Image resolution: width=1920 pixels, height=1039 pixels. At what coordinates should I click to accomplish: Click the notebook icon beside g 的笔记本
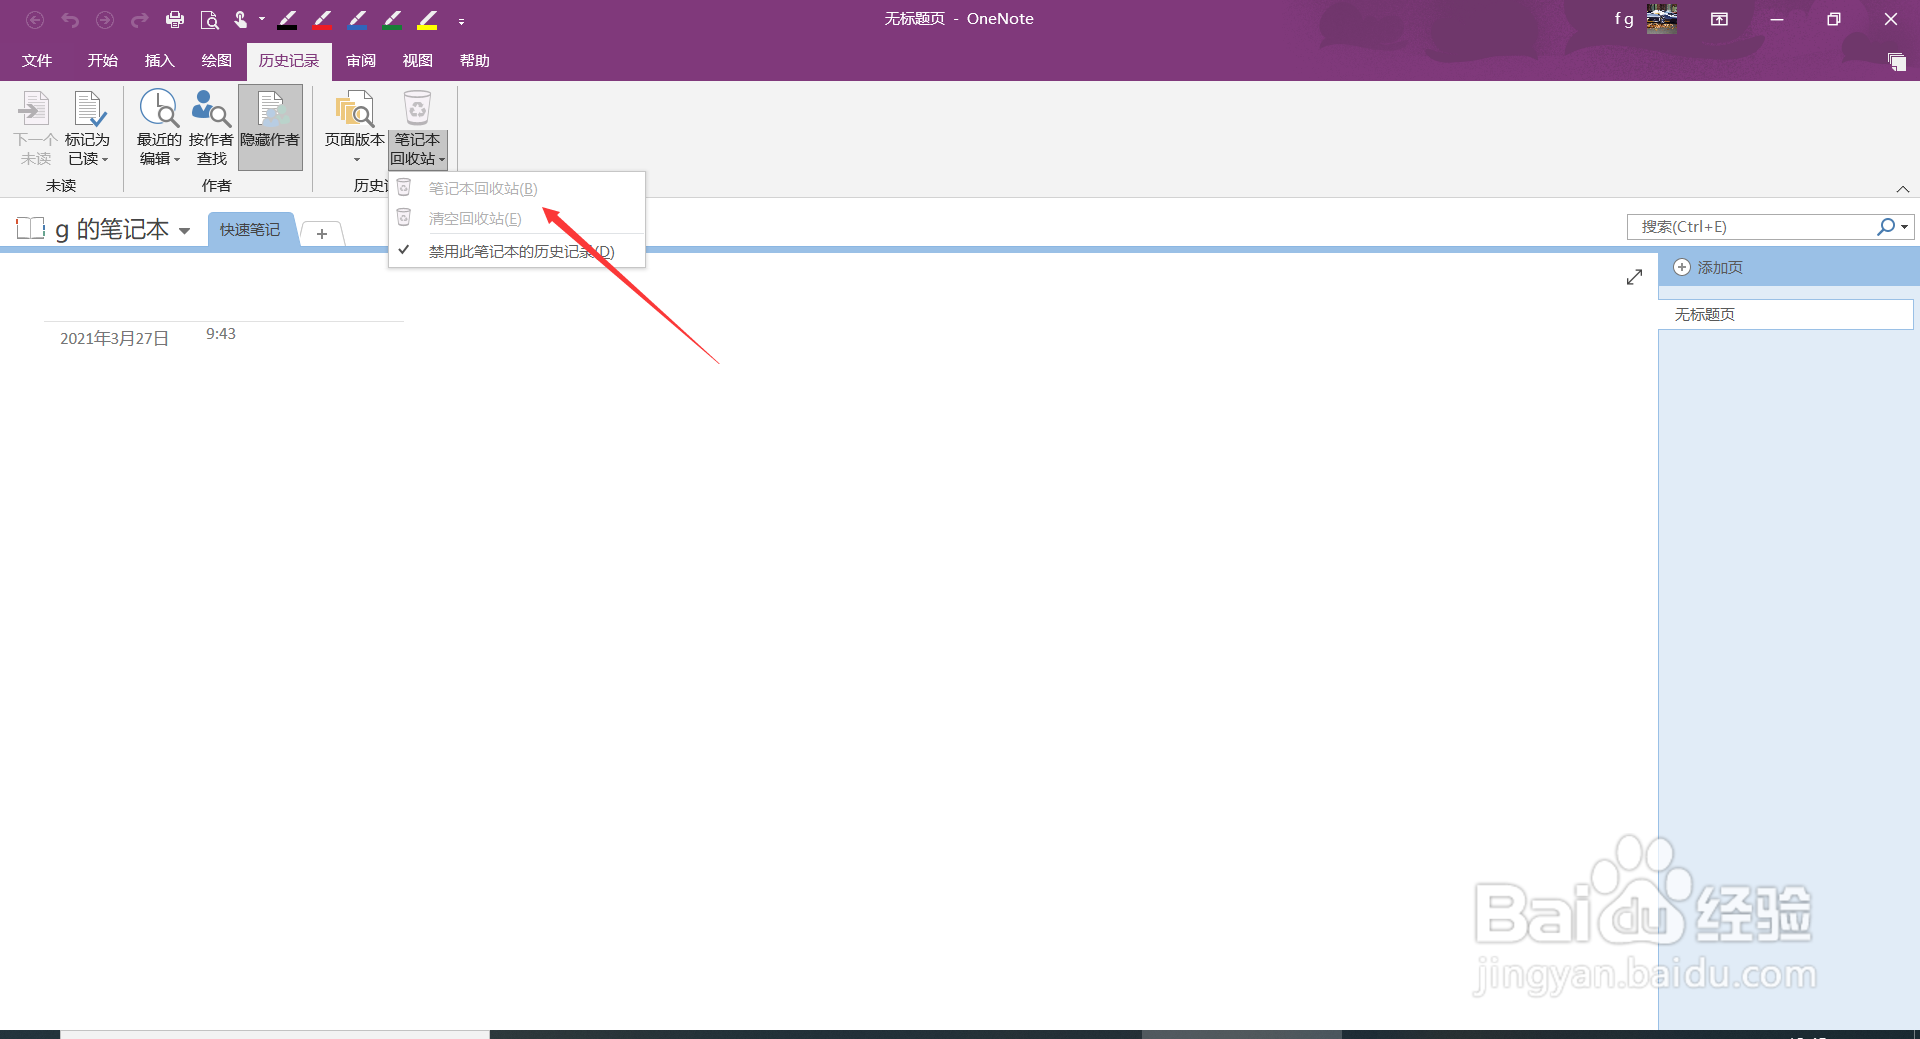[x=31, y=229]
